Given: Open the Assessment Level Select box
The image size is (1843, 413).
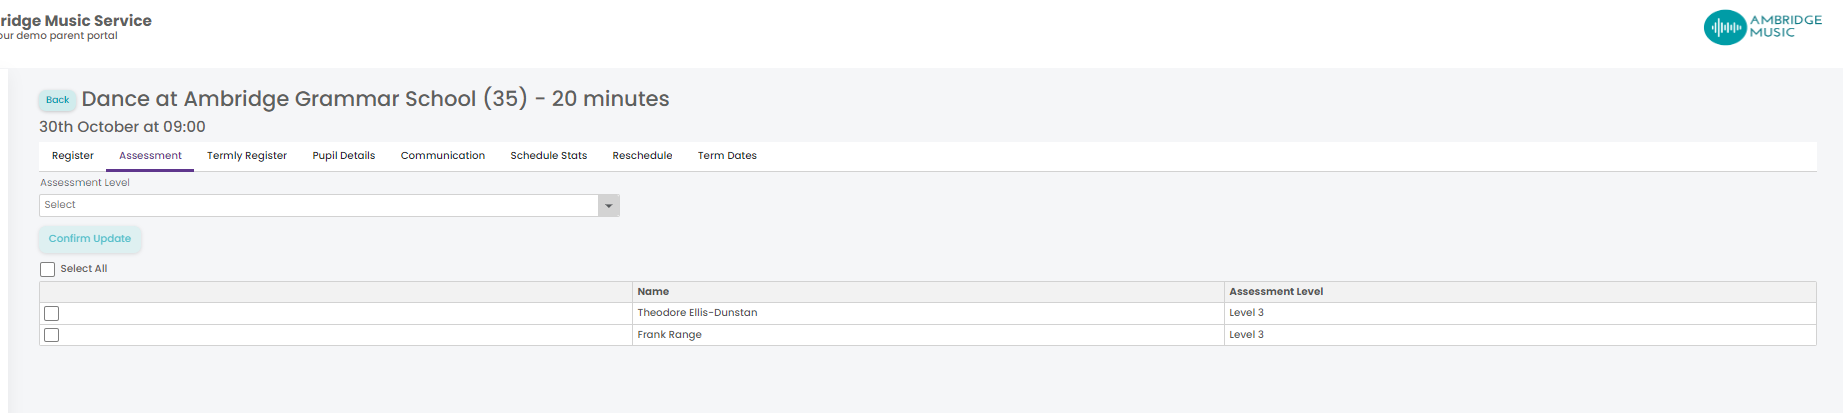Looking at the screenshot, I should click(x=329, y=205).
